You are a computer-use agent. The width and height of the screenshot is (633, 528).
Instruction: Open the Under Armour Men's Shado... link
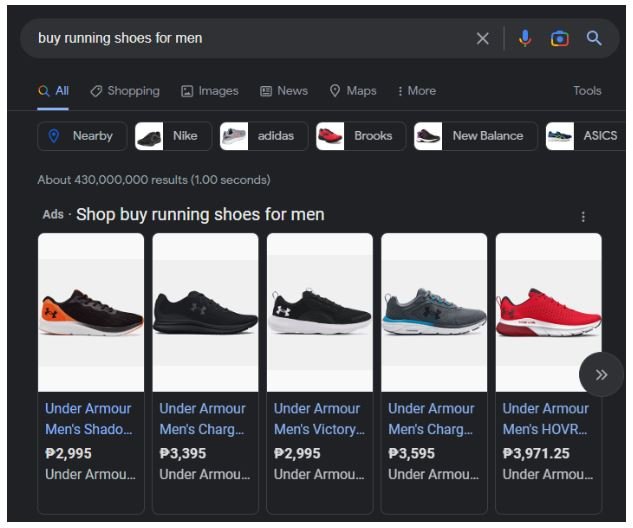(88, 419)
